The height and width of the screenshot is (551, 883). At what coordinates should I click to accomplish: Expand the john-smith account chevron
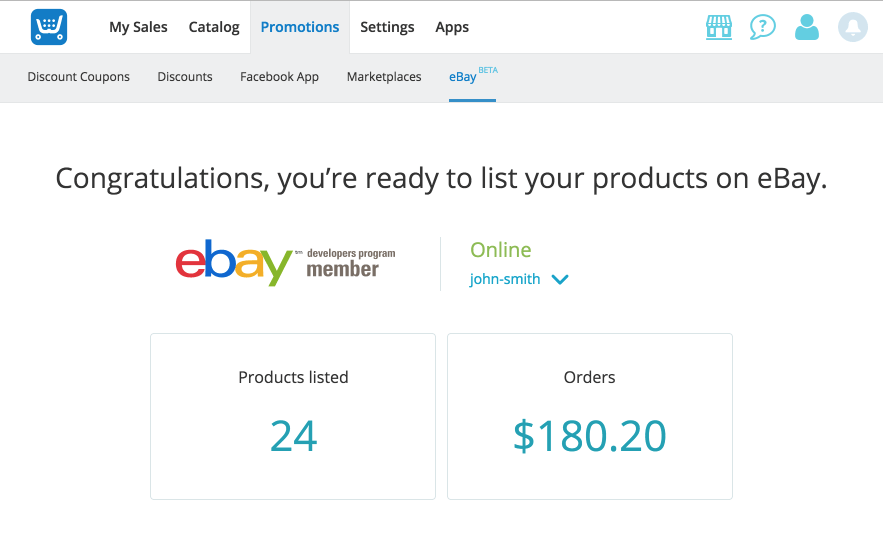pos(560,279)
